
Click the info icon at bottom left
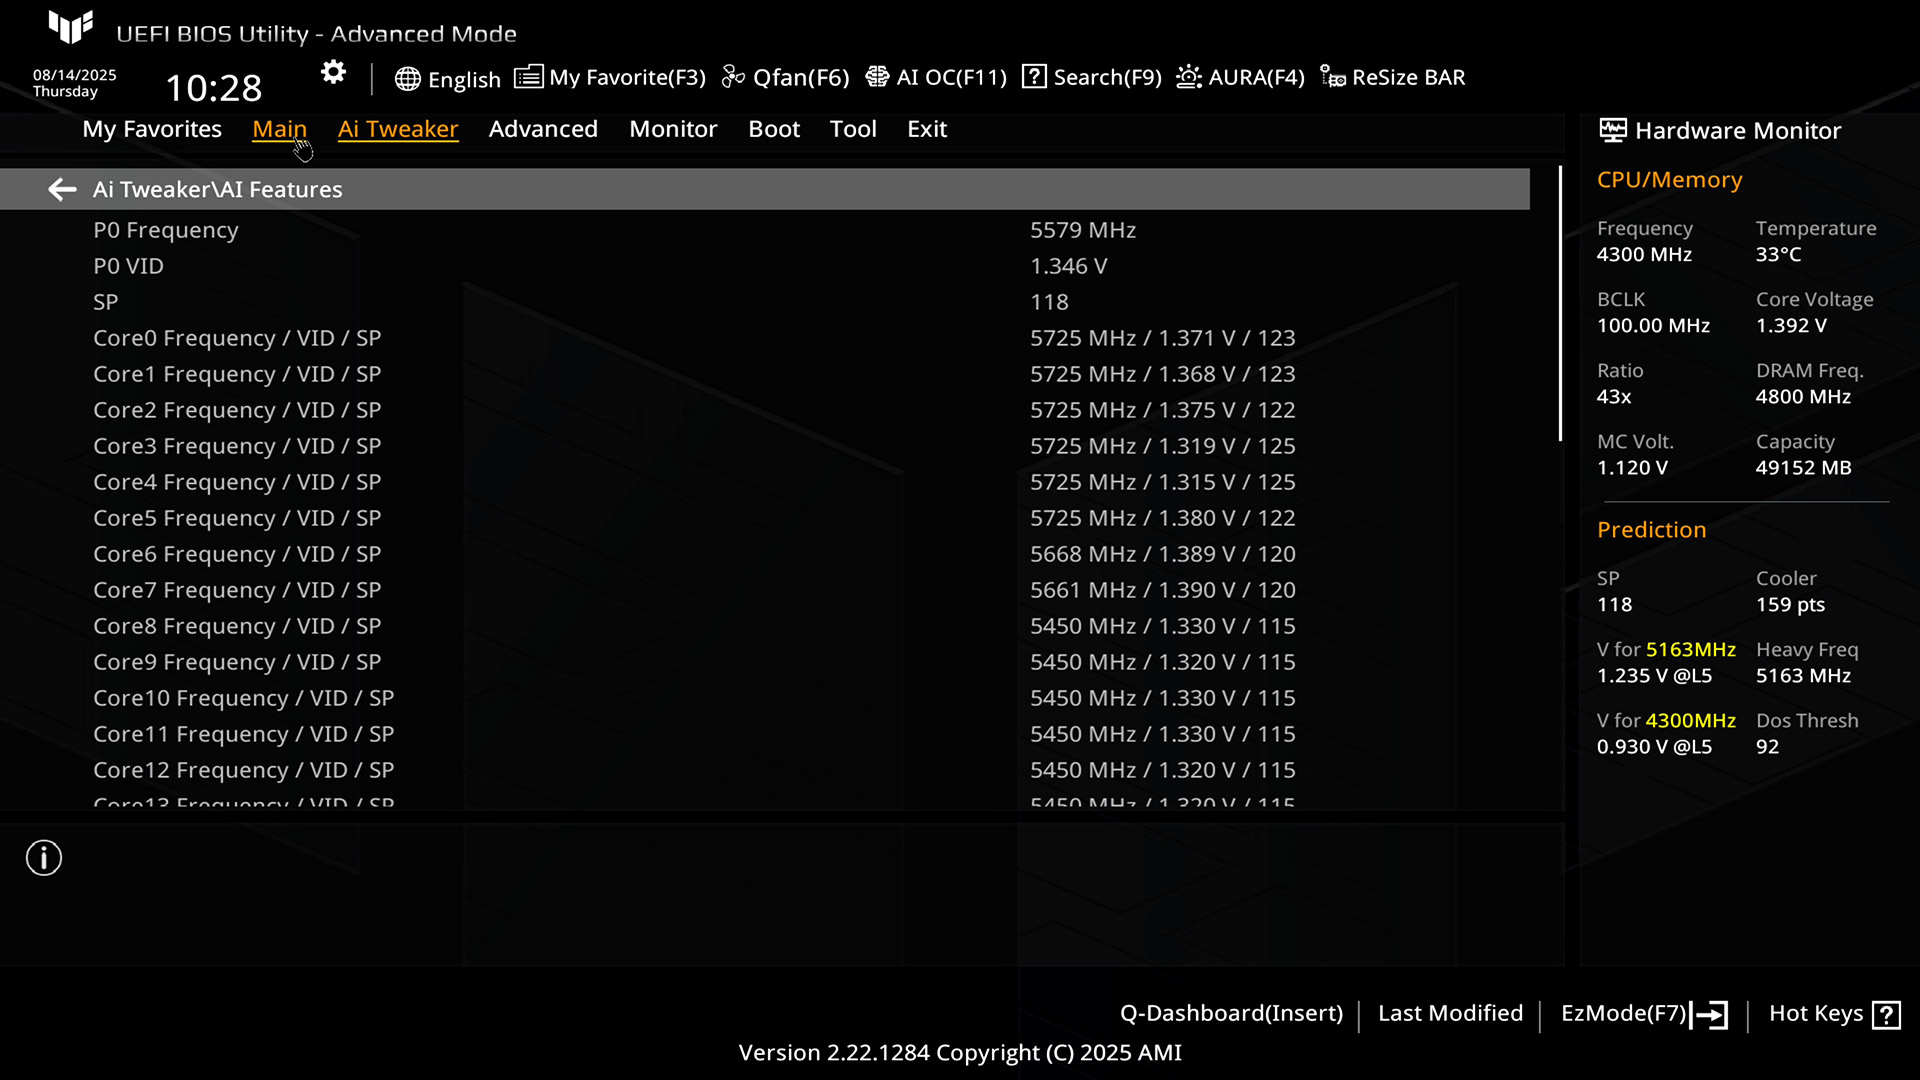coord(44,858)
